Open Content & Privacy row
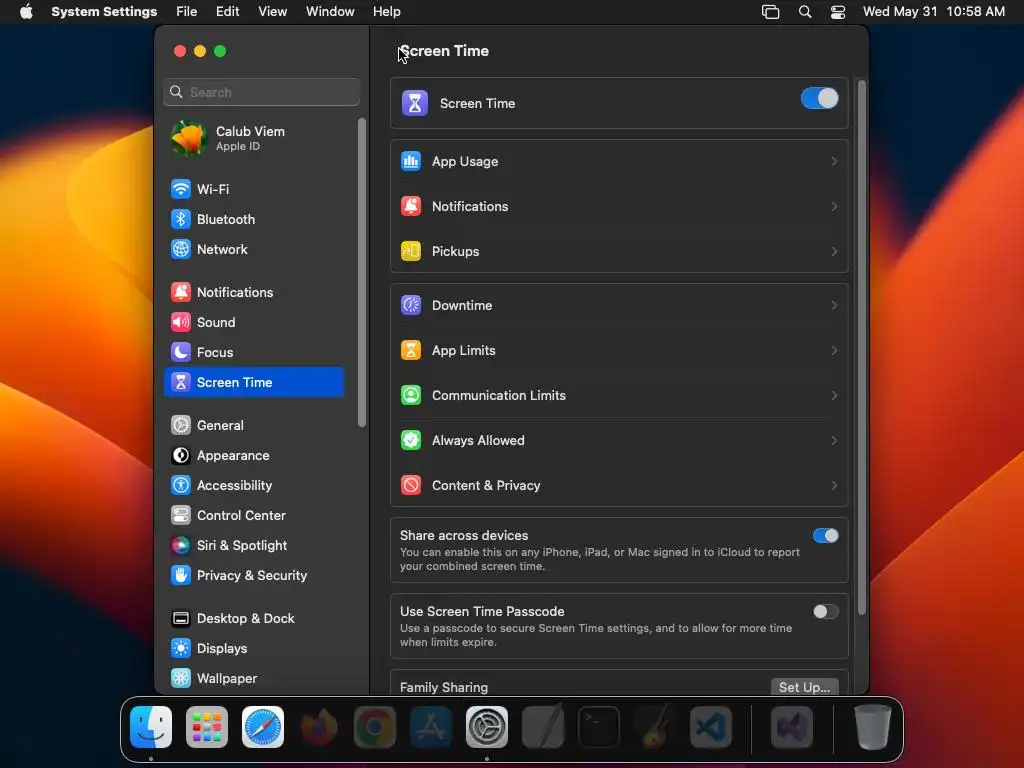 [619, 486]
